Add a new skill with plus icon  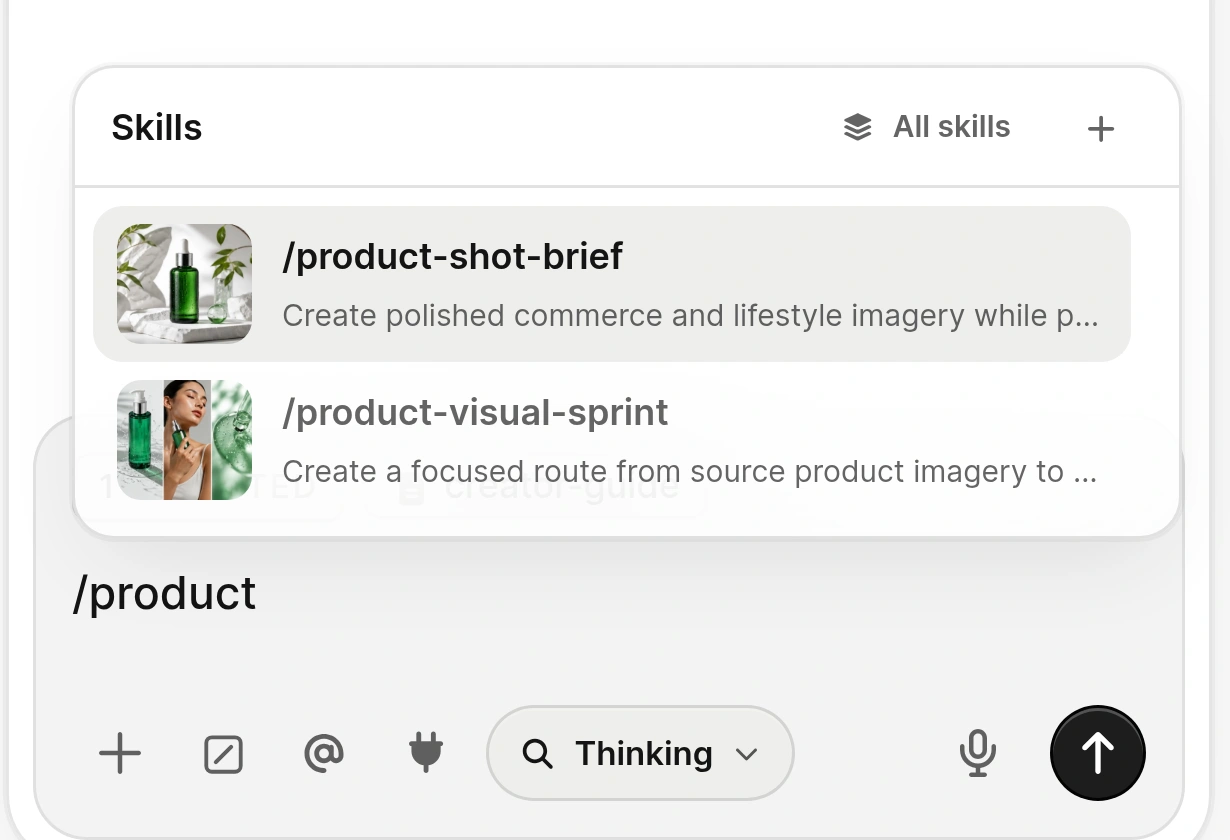pos(1100,128)
